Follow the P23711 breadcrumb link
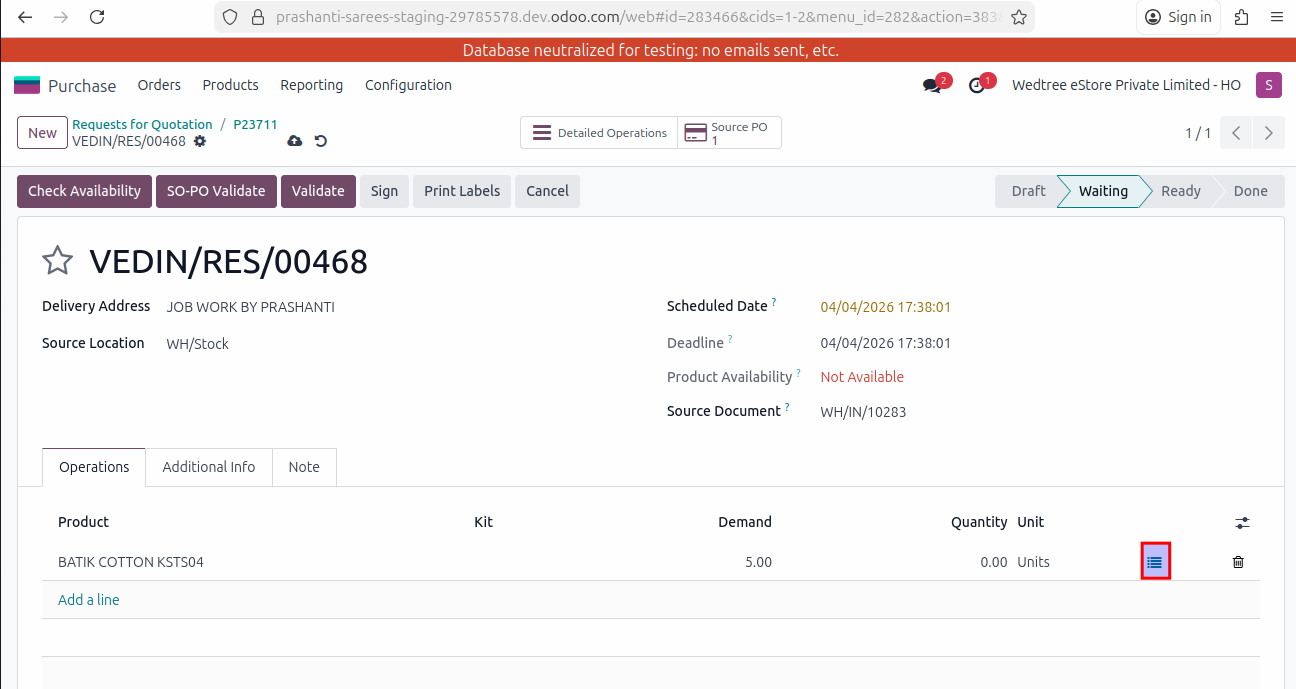This screenshot has height=689, width=1296. [x=255, y=125]
